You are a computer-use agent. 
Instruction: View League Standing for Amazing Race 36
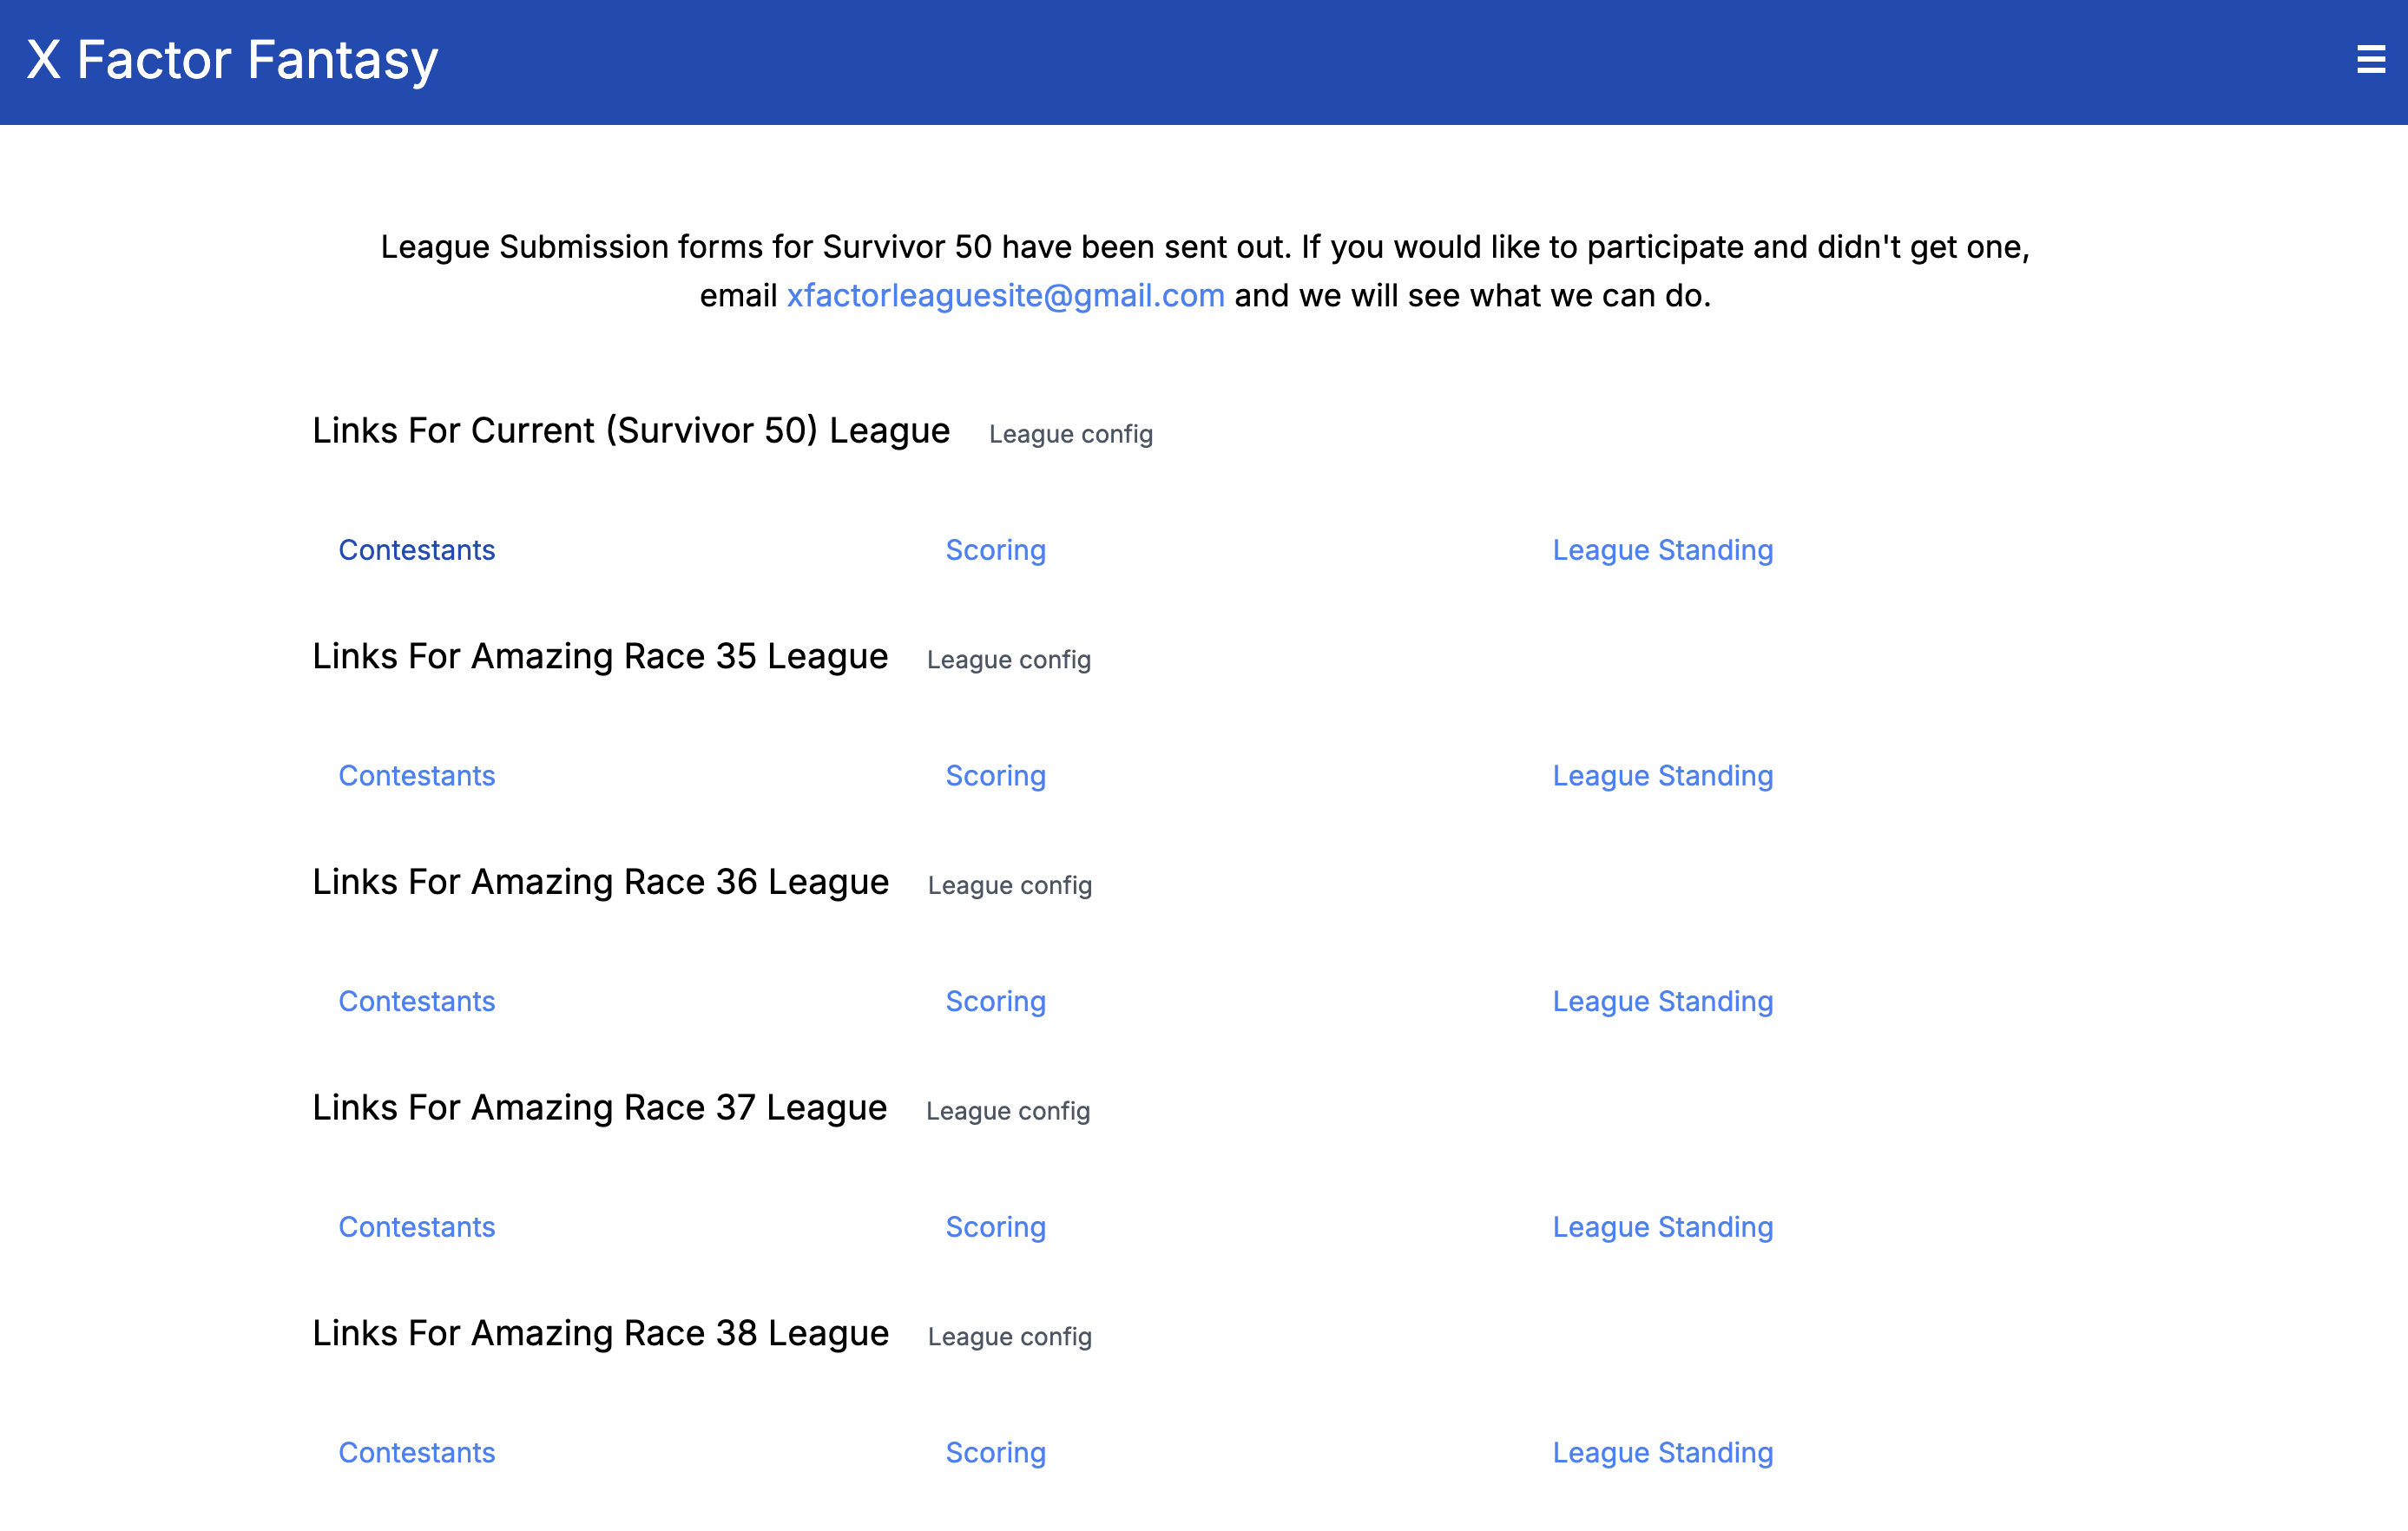pyautogui.click(x=1662, y=1001)
